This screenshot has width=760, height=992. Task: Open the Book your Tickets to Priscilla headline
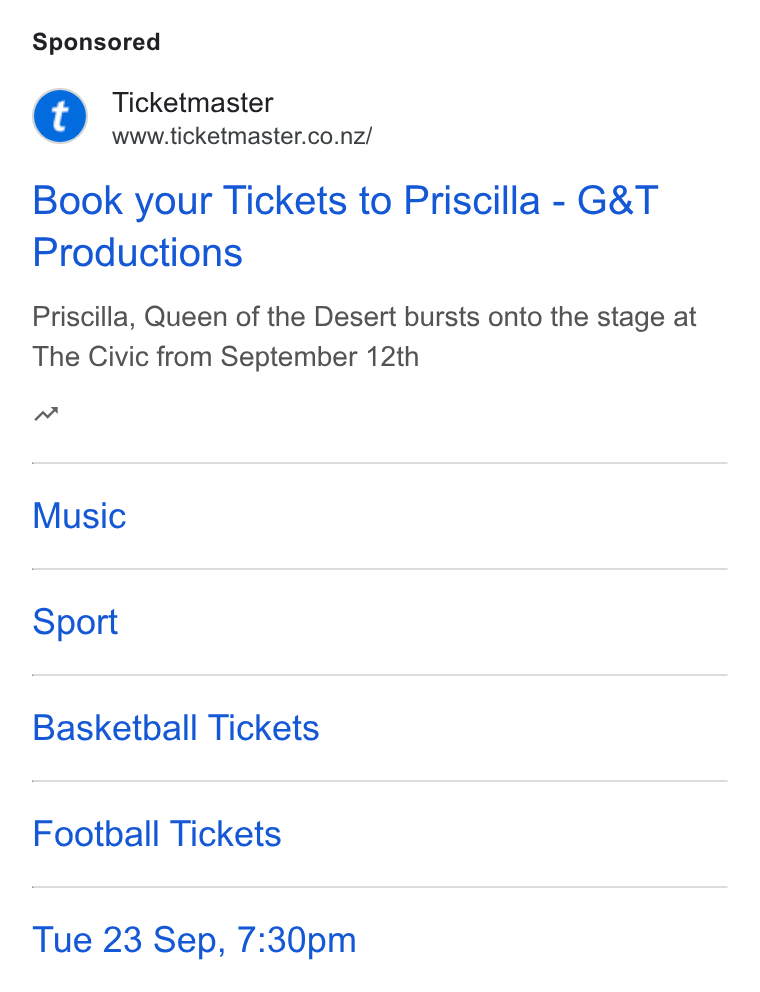346,226
